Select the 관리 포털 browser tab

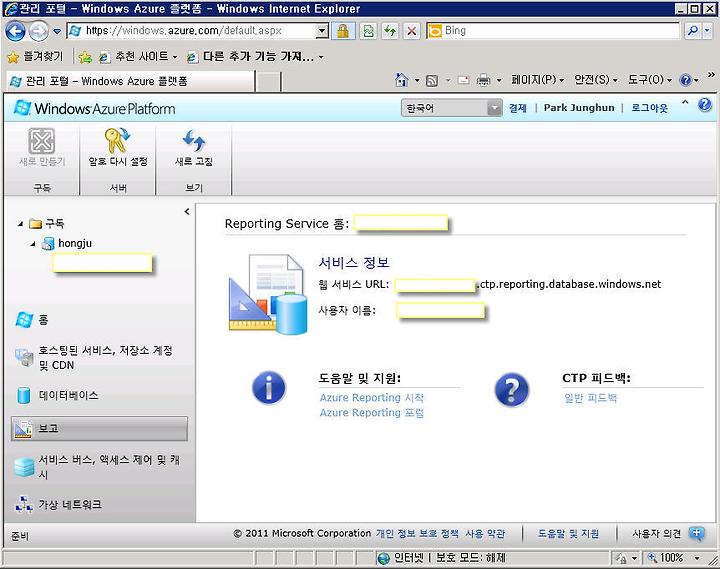(x=130, y=81)
